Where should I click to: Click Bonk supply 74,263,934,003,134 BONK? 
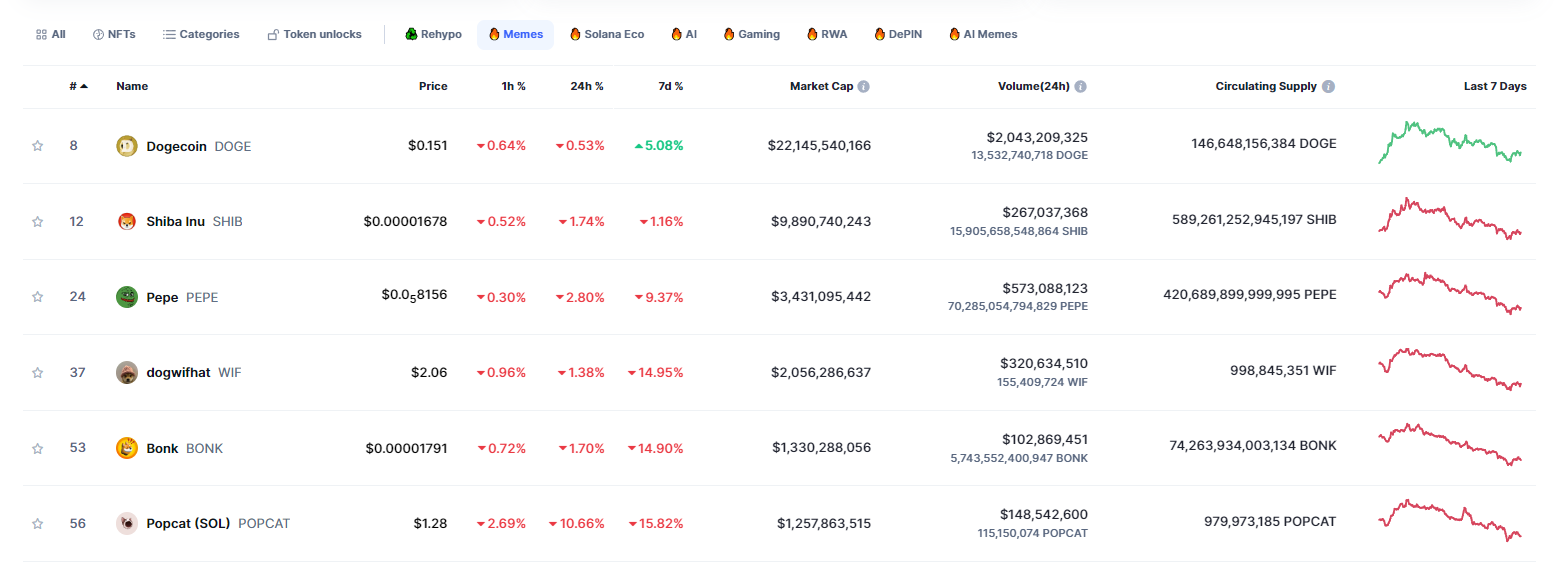point(1253,446)
